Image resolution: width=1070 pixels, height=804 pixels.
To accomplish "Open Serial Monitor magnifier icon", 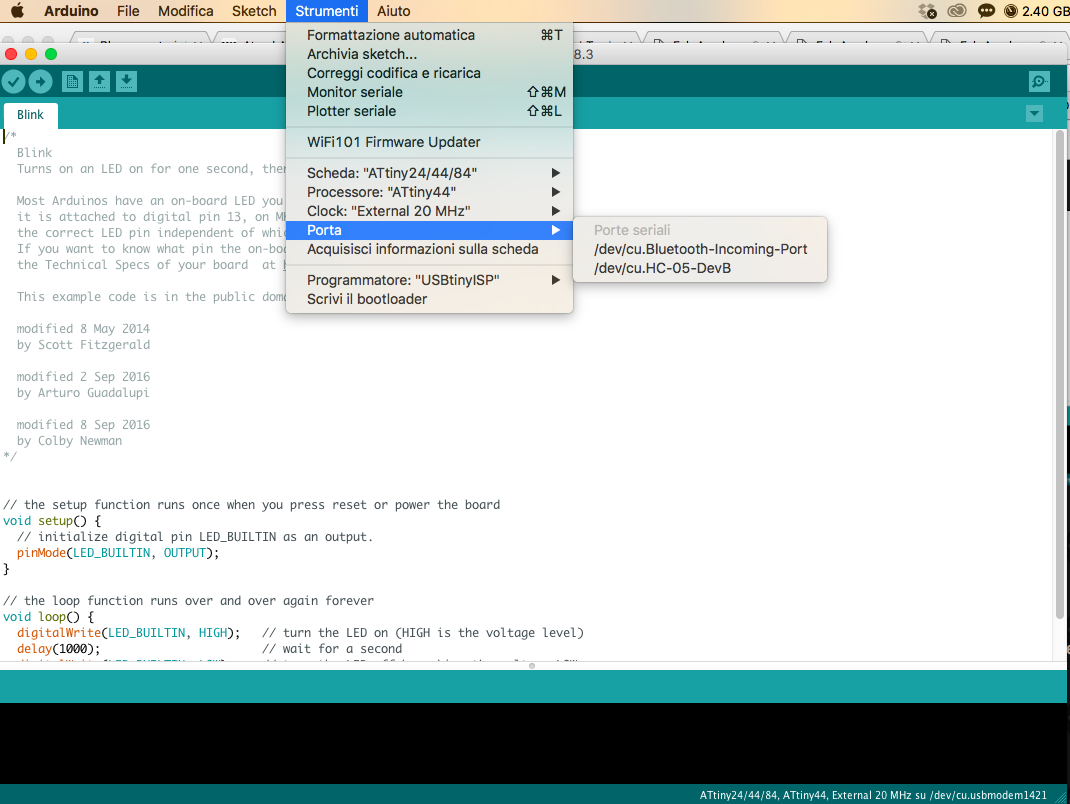I will tap(1039, 82).
